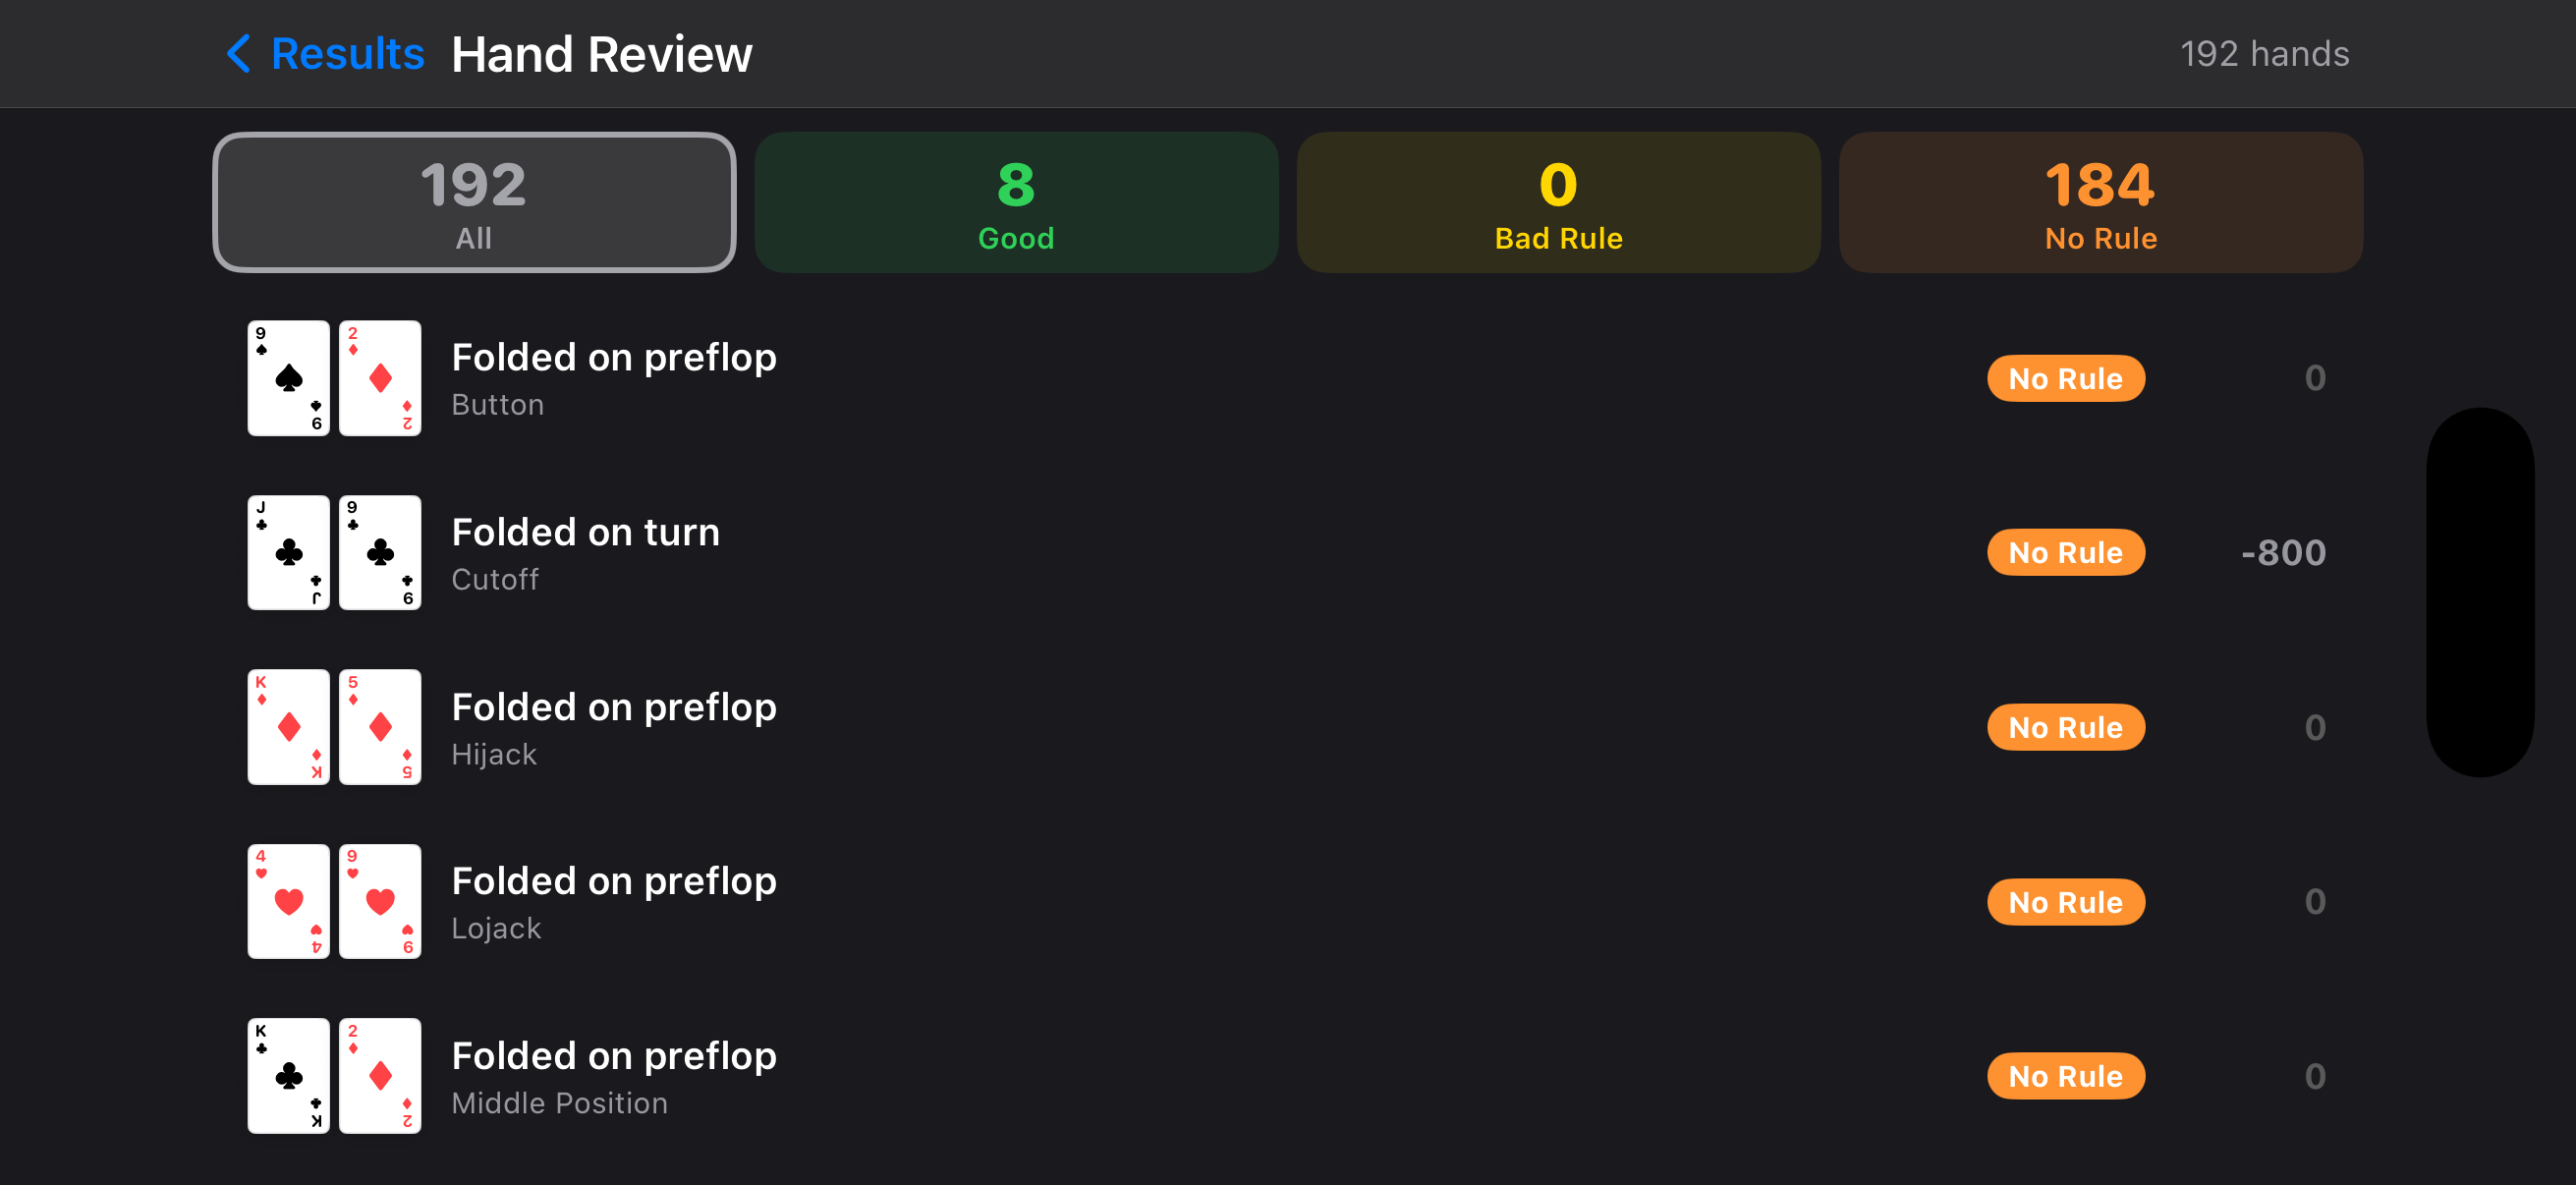
Task: Click the King of clubs card
Action: [x=289, y=1076]
